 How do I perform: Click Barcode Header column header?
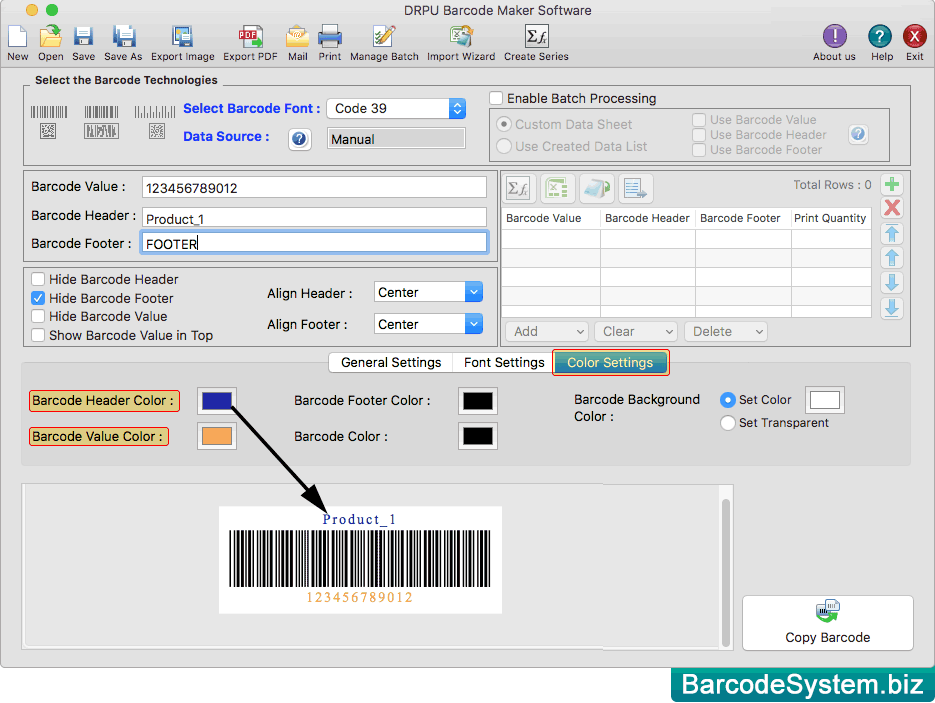pos(648,218)
